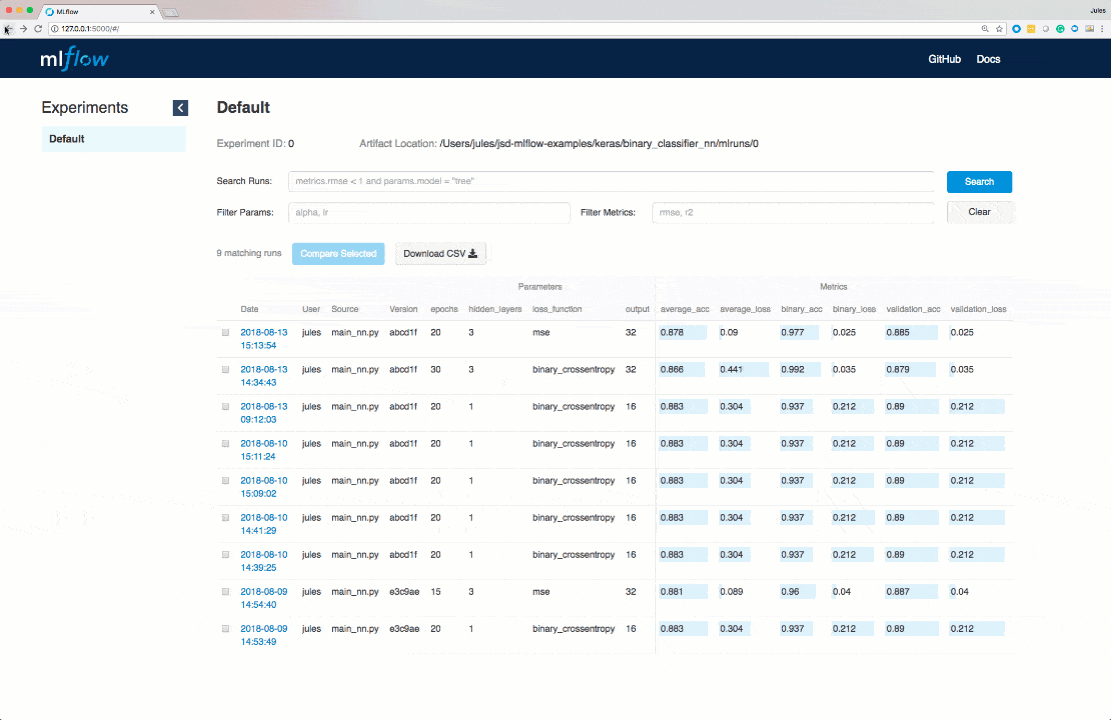1111x720 pixels.
Task: Tick the checkbox for run 2018-08-09 14:54:40
Action: pyautogui.click(x=225, y=592)
